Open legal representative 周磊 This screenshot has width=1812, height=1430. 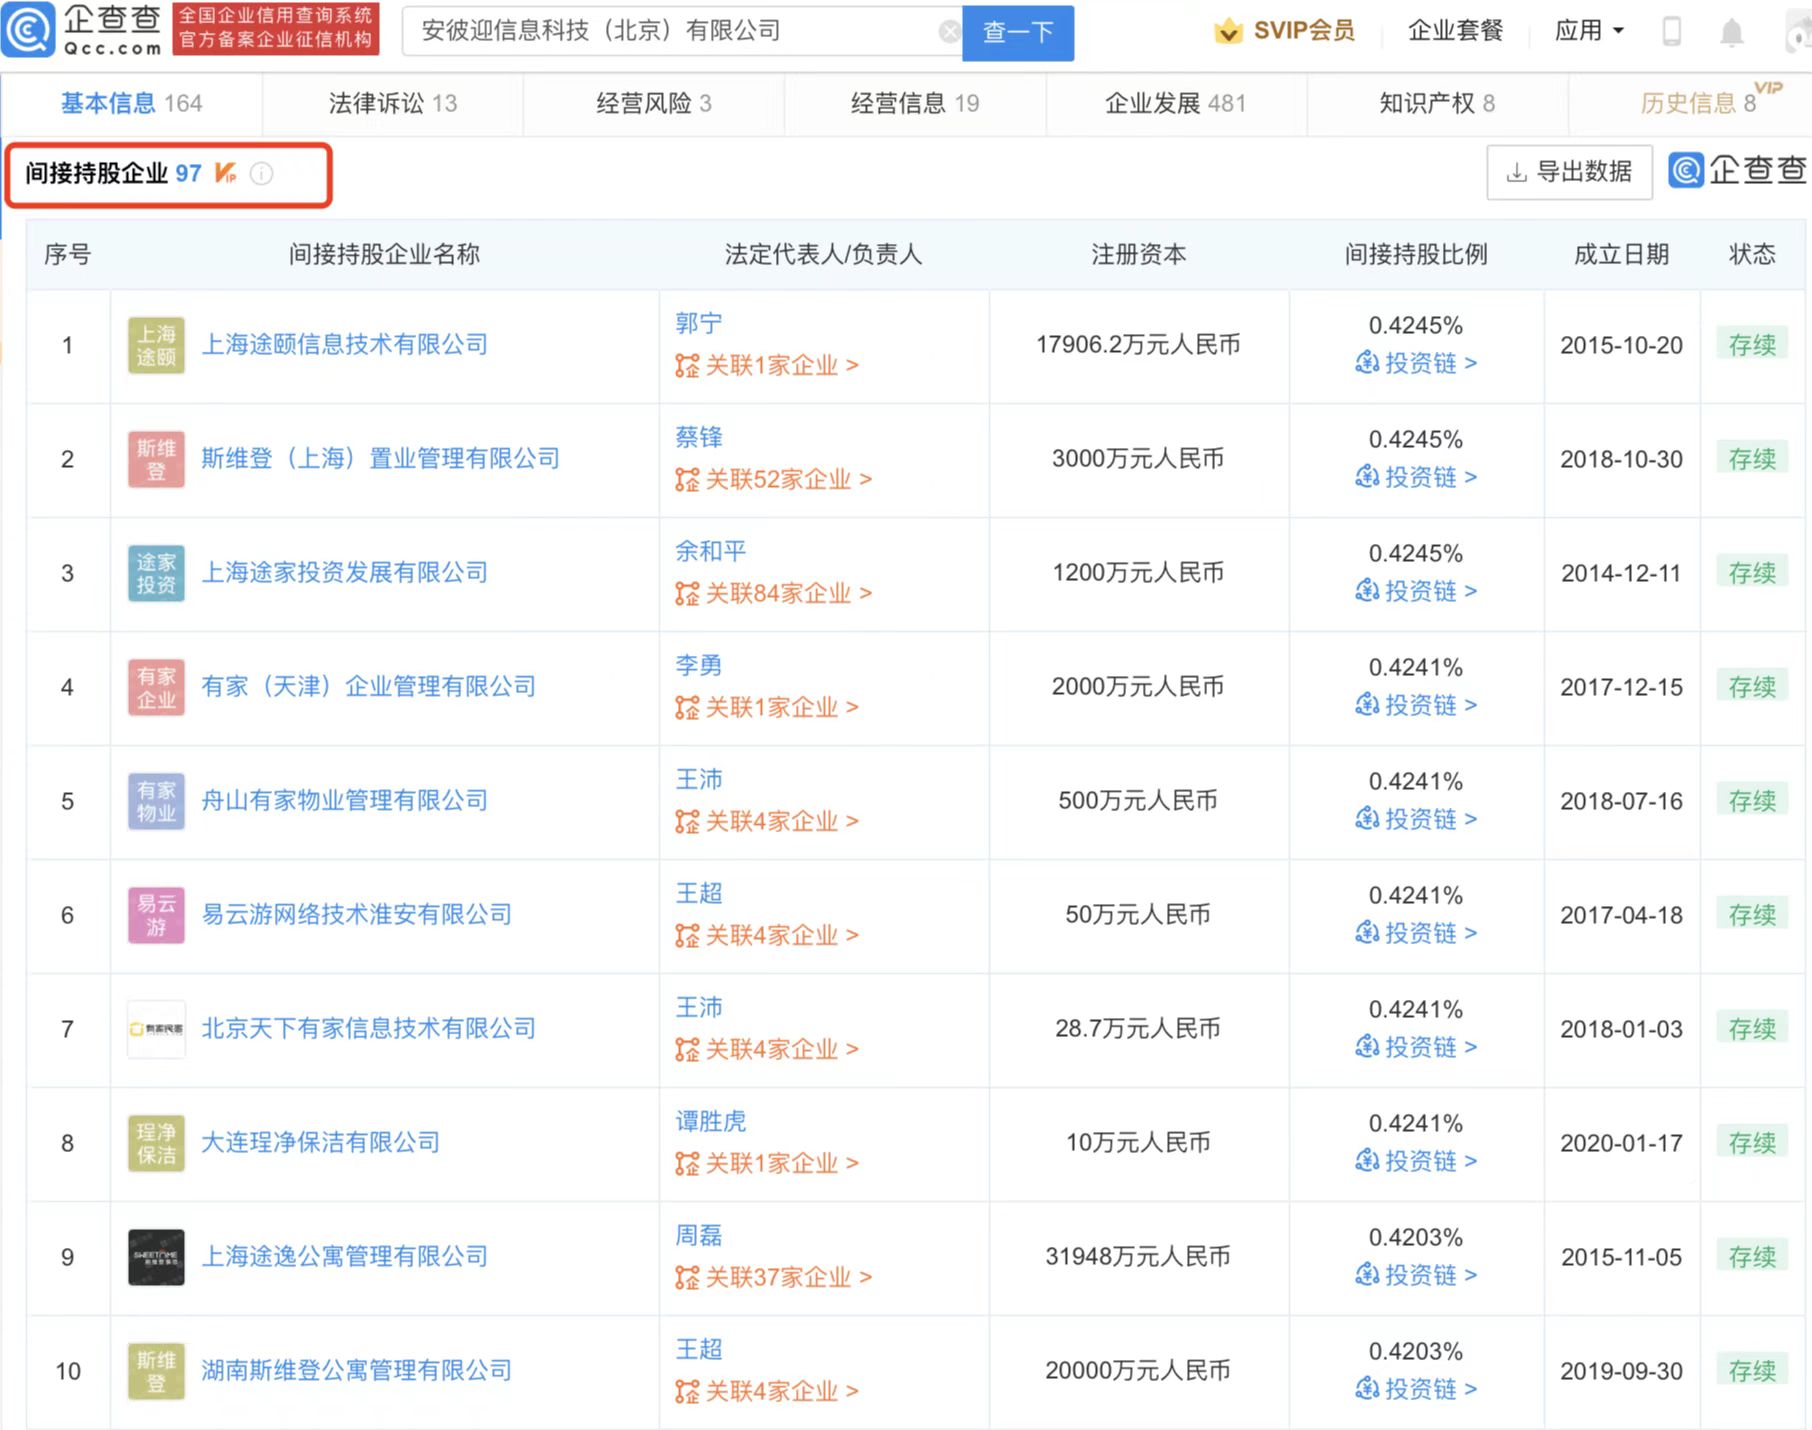pyautogui.click(x=699, y=1236)
